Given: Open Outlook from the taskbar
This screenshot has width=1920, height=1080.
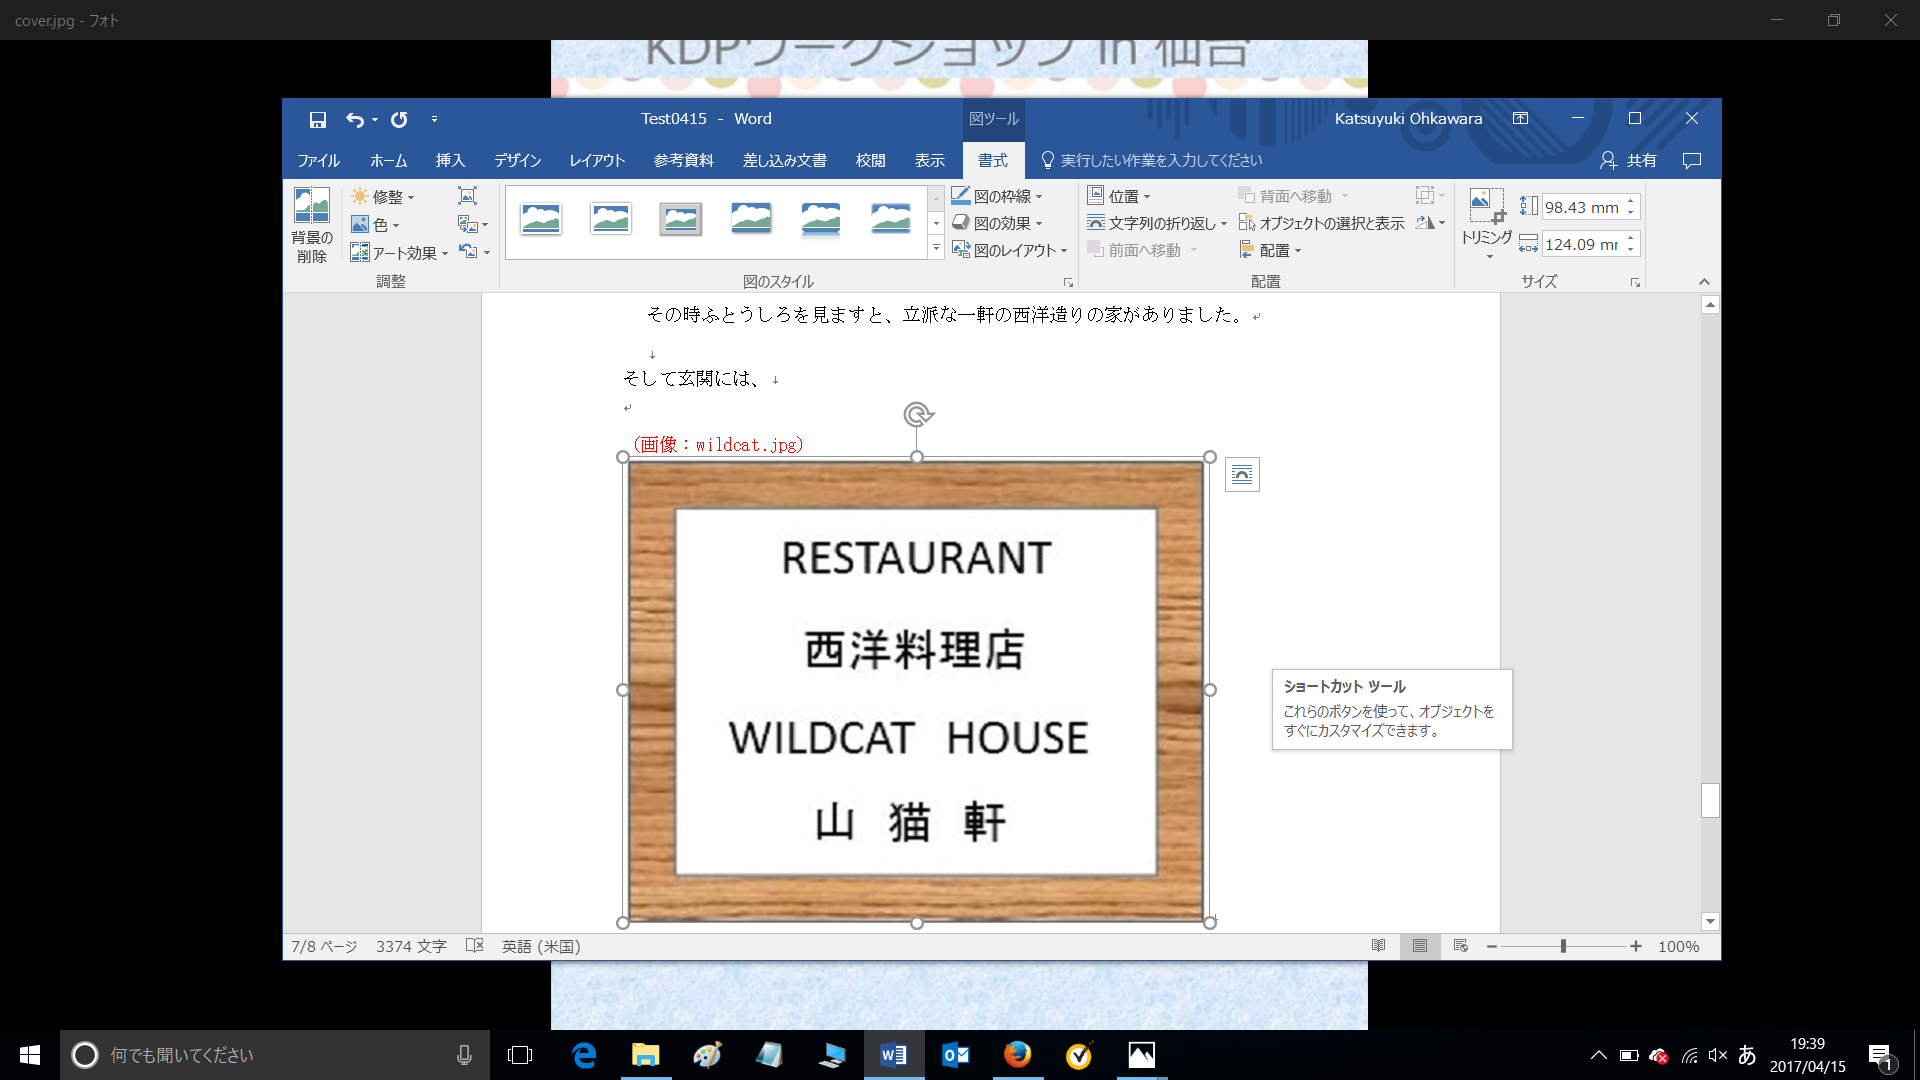Looking at the screenshot, I should pyautogui.click(x=955, y=1055).
